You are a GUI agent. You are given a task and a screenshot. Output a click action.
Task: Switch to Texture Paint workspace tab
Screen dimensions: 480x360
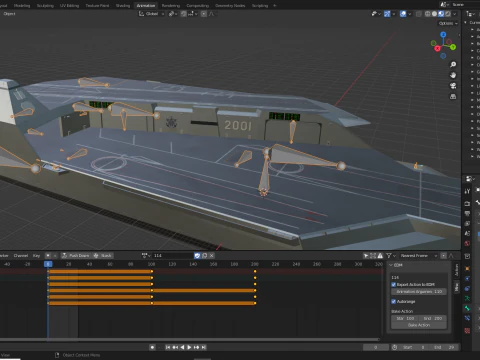(97, 5)
